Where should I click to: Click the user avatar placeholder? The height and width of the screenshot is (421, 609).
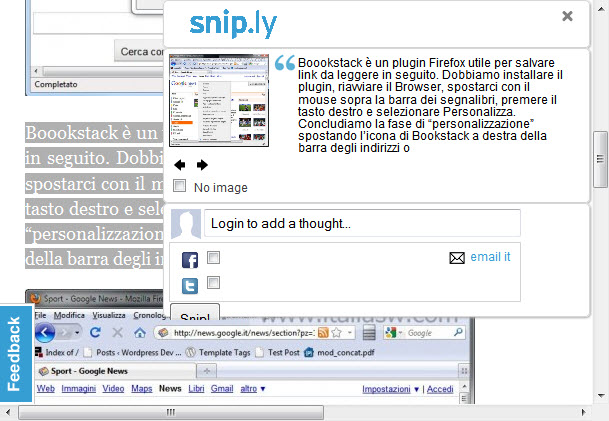(186, 224)
